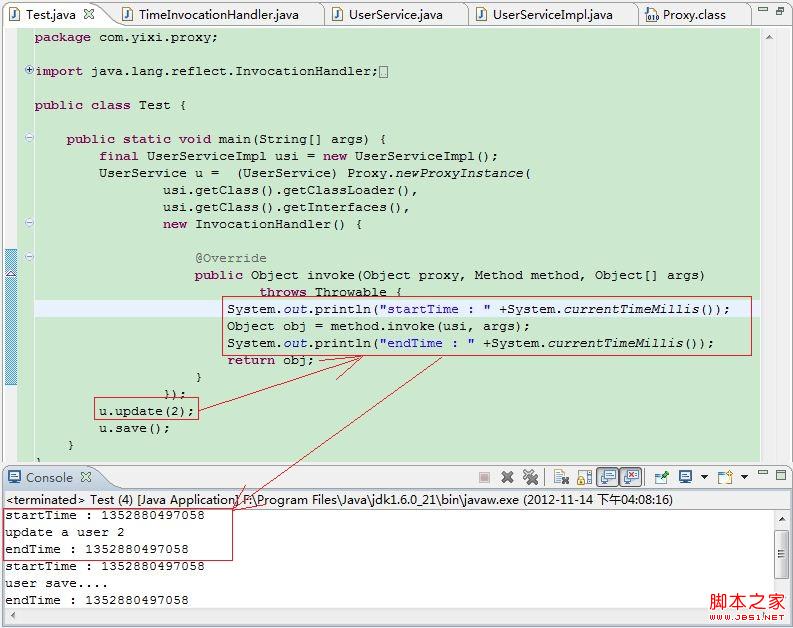
Task: Close the Test.java tab
Action: tap(89, 14)
